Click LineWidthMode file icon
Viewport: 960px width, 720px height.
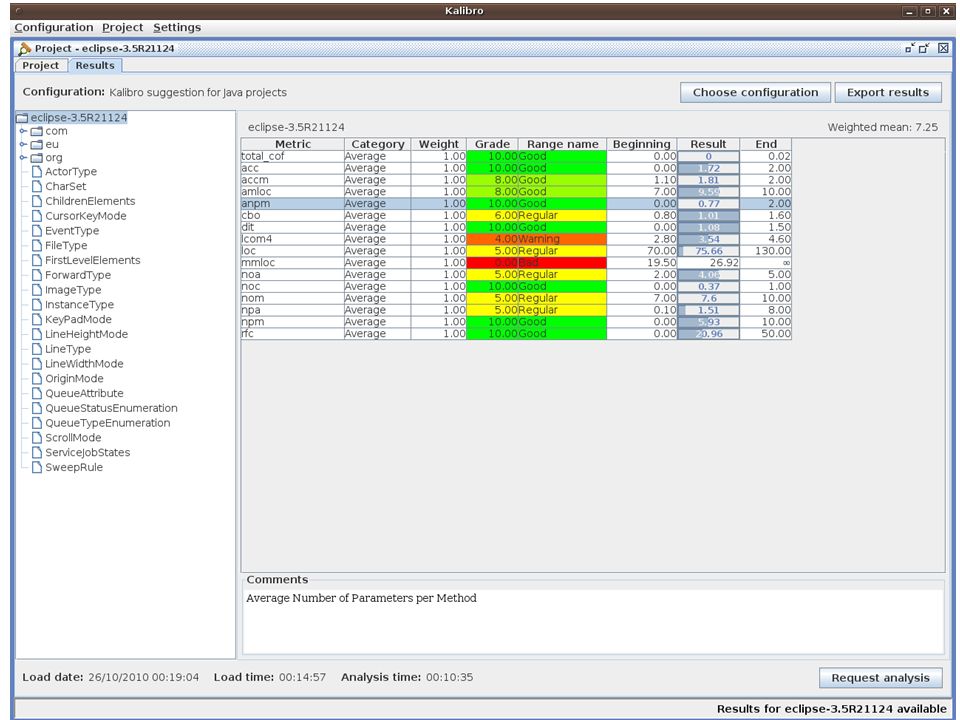(37, 364)
